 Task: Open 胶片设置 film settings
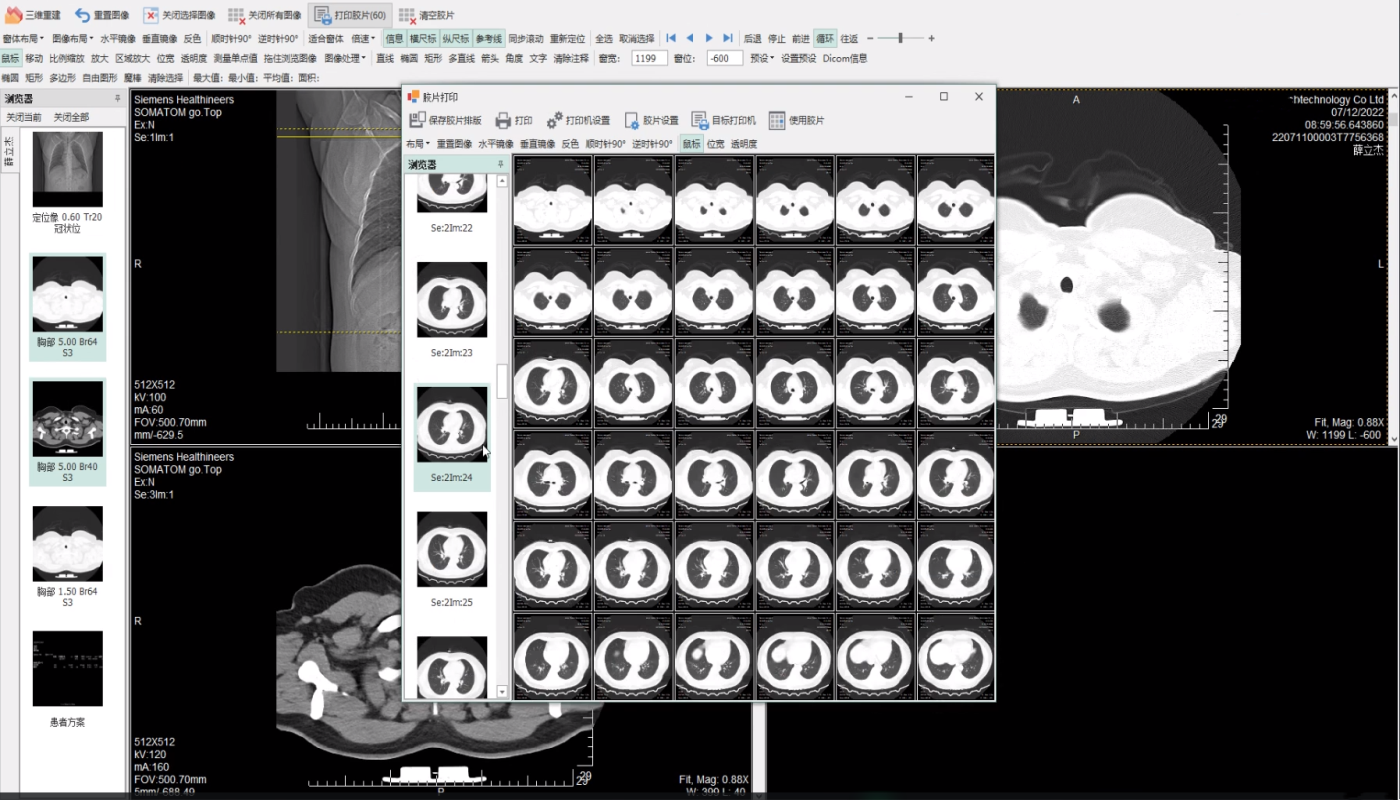click(651, 120)
